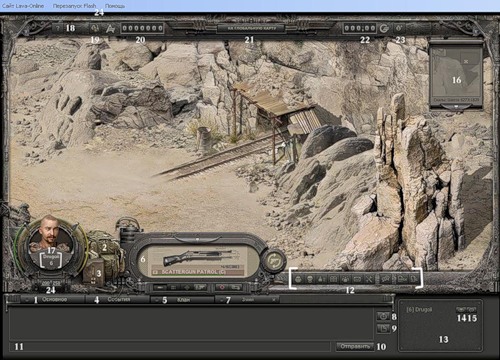Click into the chat message input field
This screenshot has height=360, width=500.
click(170, 346)
